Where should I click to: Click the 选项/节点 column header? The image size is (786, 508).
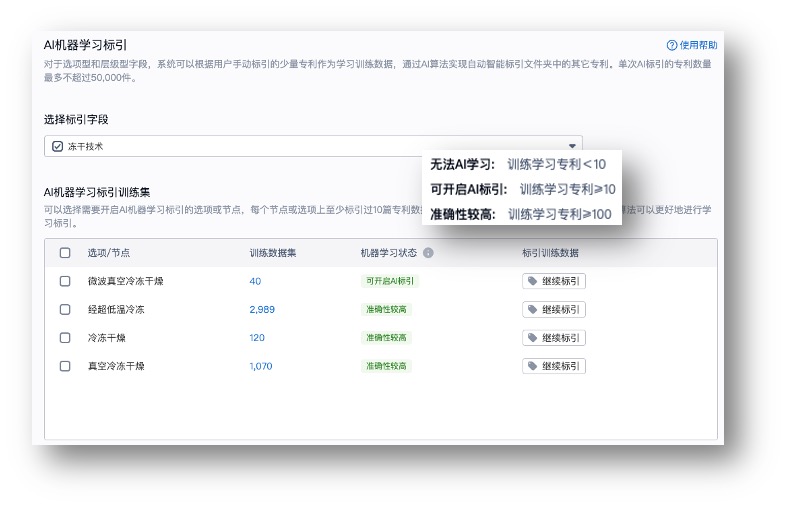coord(108,253)
